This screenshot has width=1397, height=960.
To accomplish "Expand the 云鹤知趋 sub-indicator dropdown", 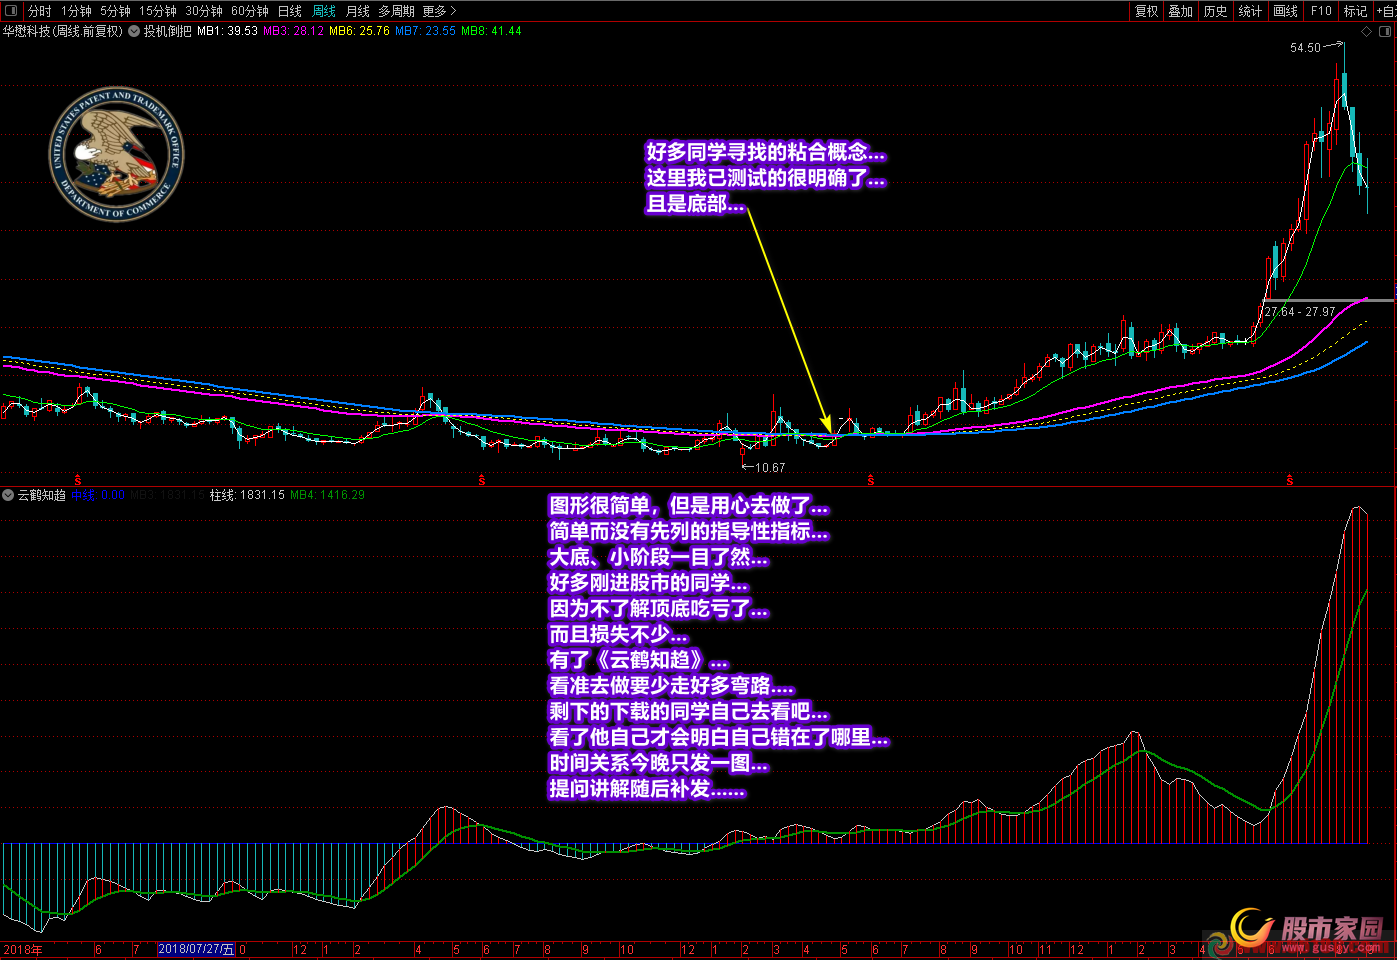I will pyautogui.click(x=8, y=495).
